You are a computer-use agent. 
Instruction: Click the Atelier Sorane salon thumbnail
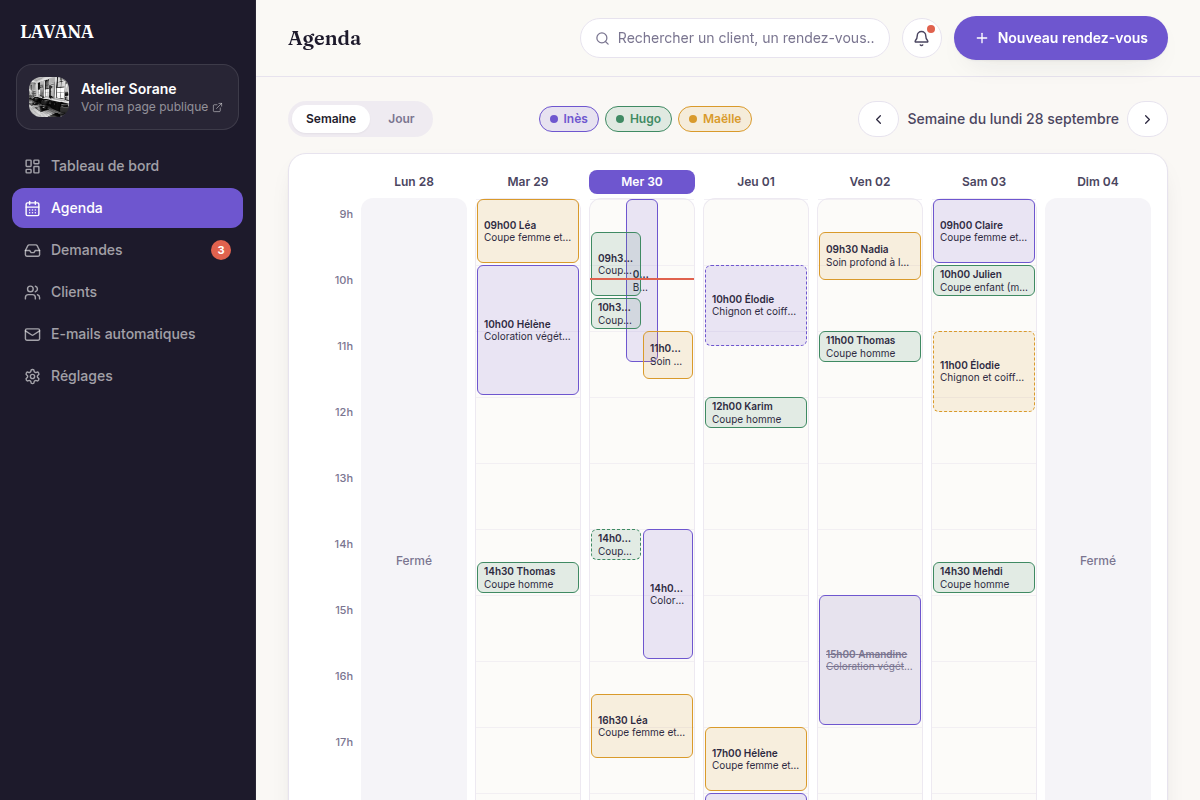click(49, 97)
